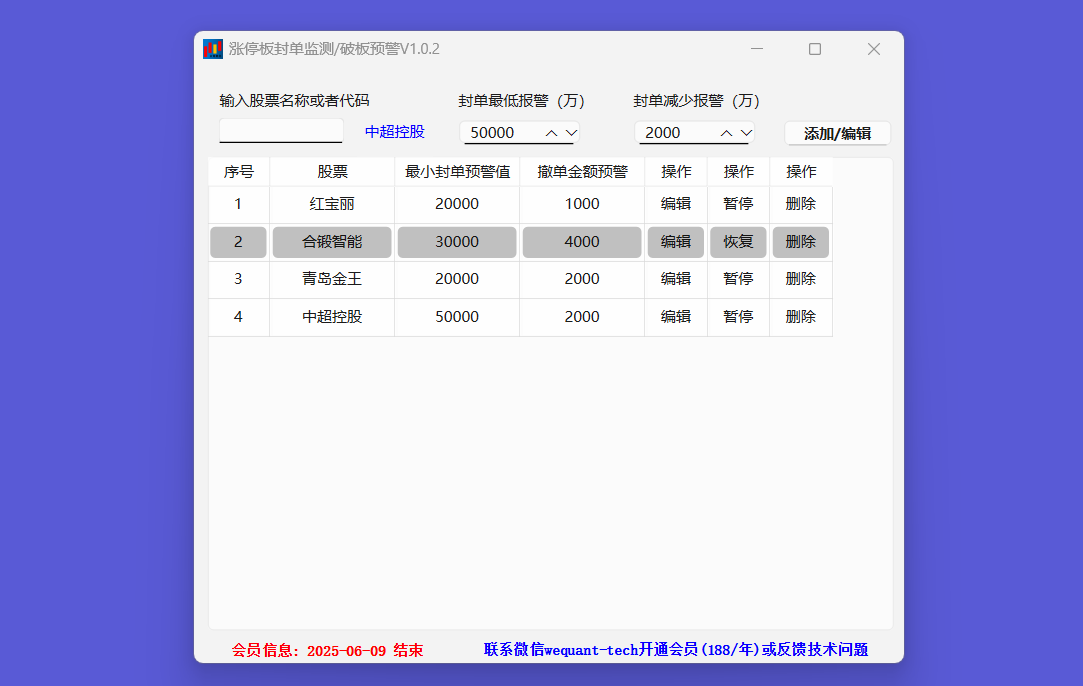Click the 最小封单预警值 column header
The height and width of the screenshot is (686, 1083).
(x=457, y=172)
